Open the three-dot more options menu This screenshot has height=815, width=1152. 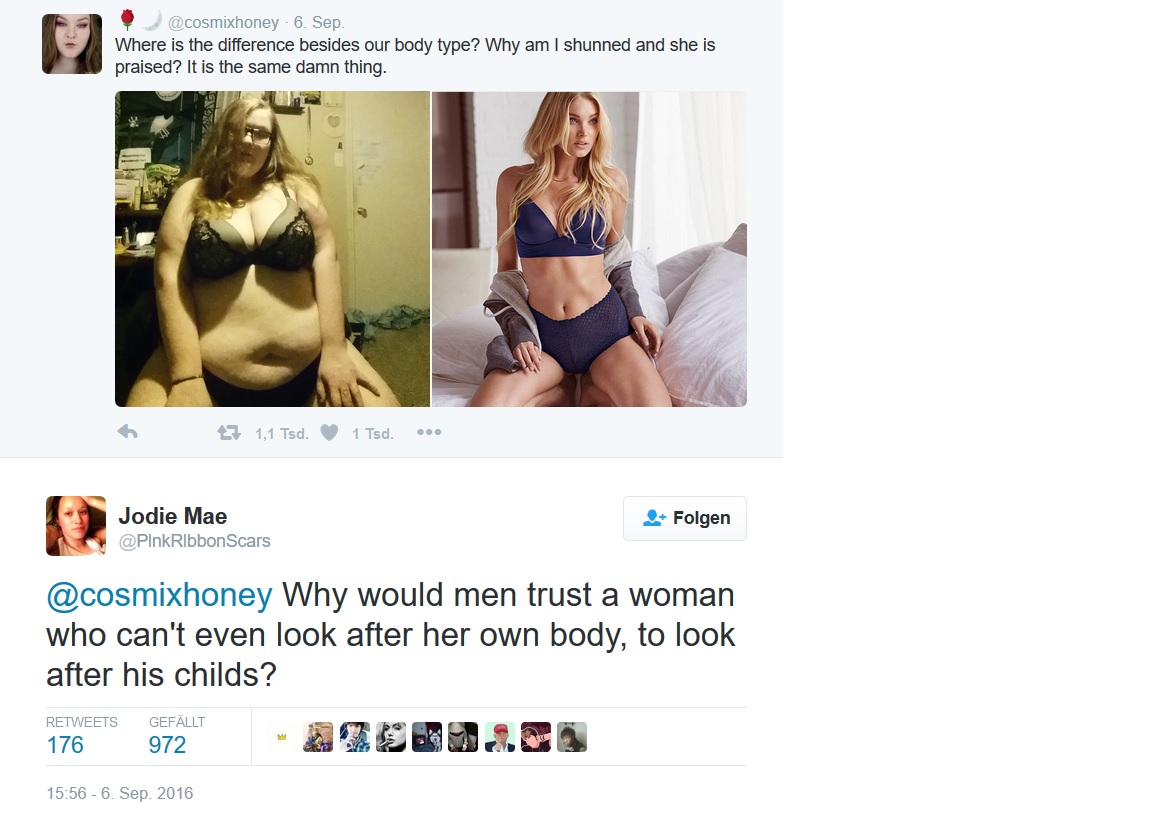click(x=429, y=432)
